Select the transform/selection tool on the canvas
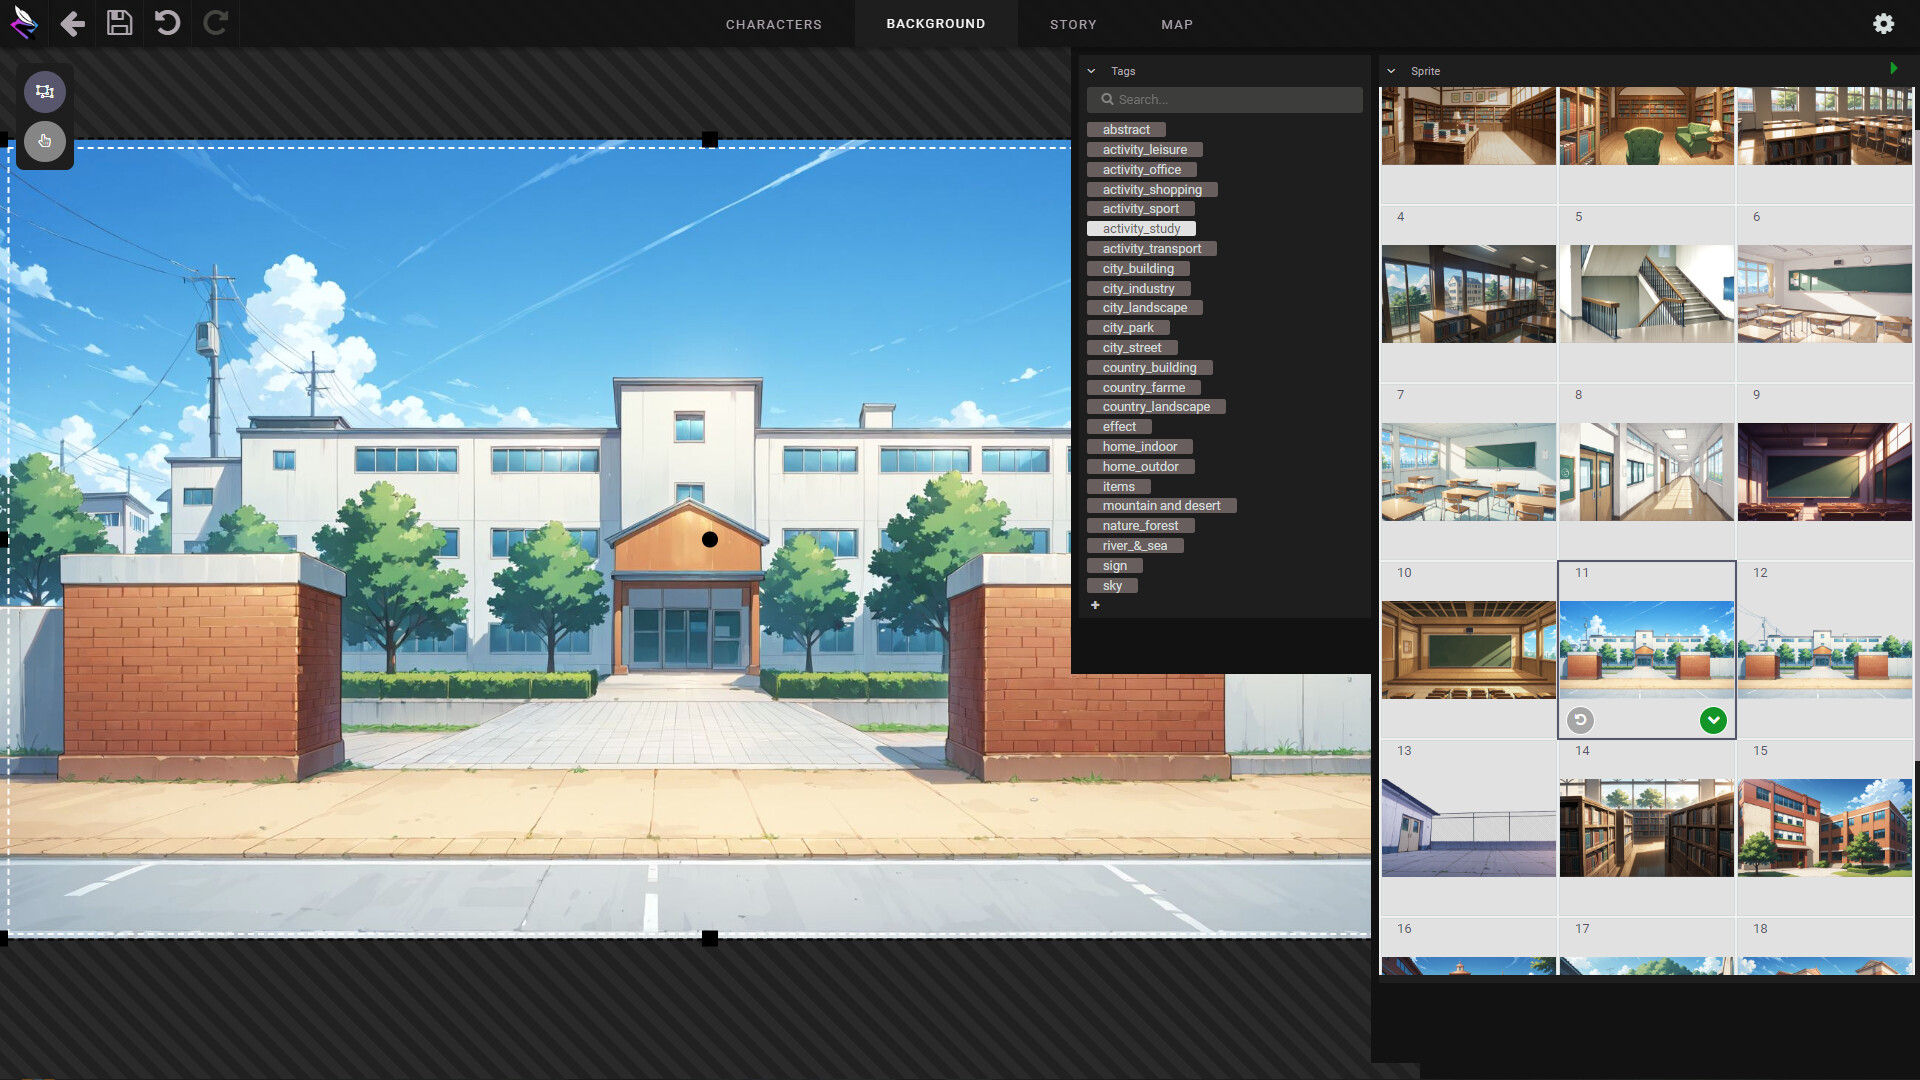This screenshot has height=1080, width=1920. coord(44,91)
